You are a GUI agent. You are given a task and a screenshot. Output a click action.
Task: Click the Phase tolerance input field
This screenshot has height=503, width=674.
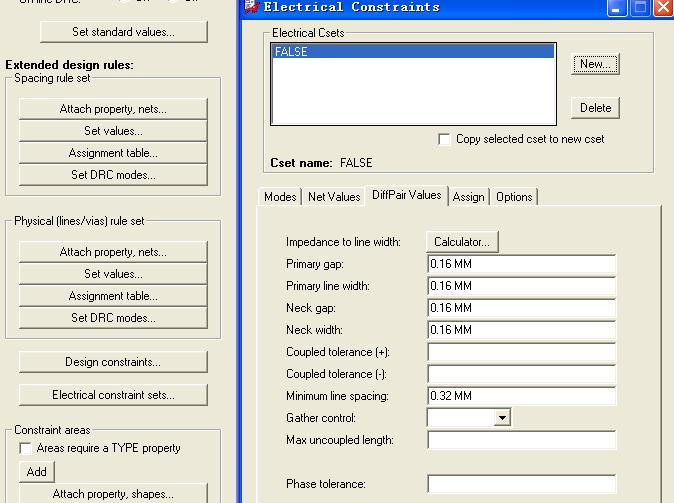[521, 484]
